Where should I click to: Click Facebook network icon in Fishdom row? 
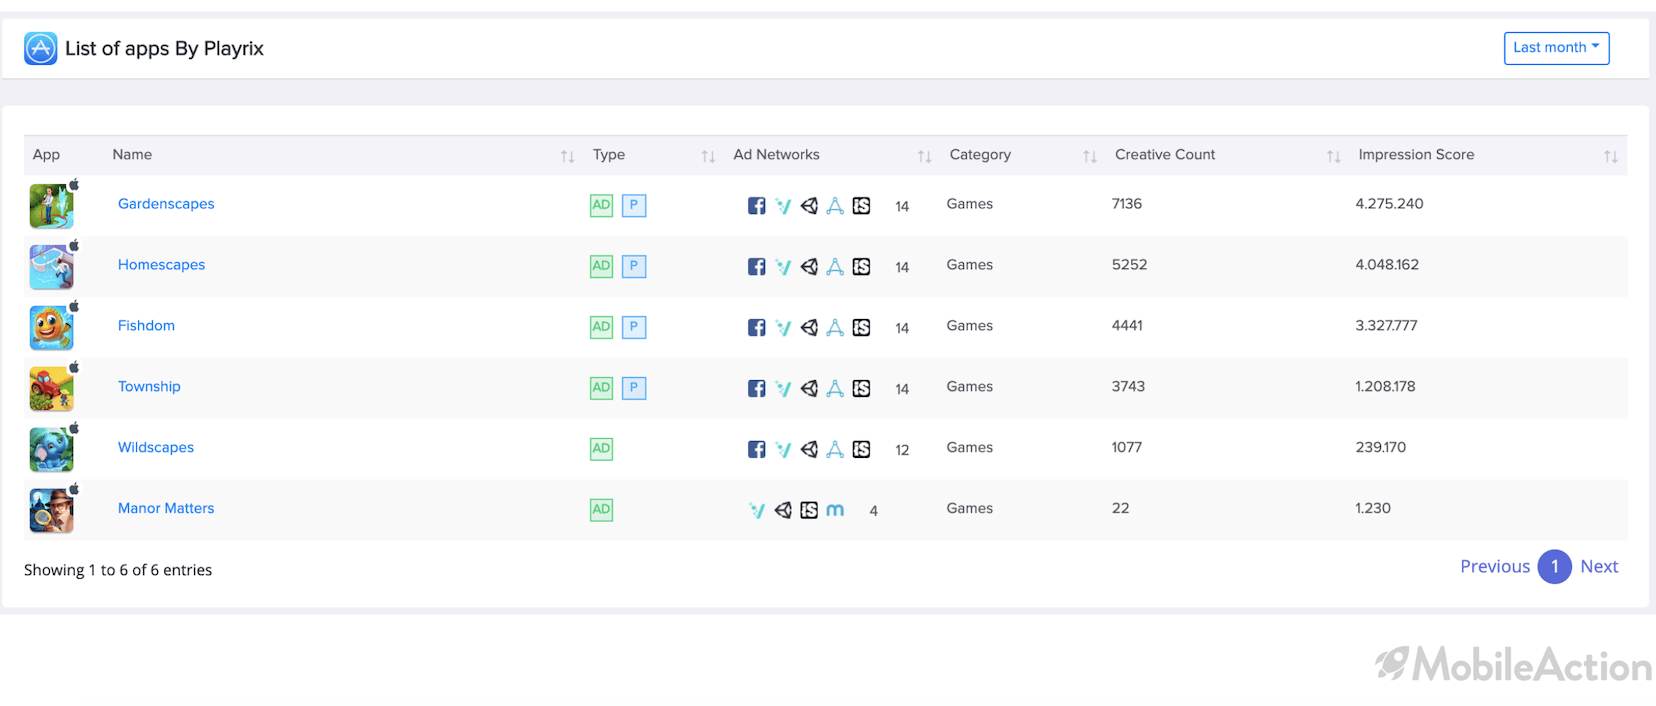757,328
